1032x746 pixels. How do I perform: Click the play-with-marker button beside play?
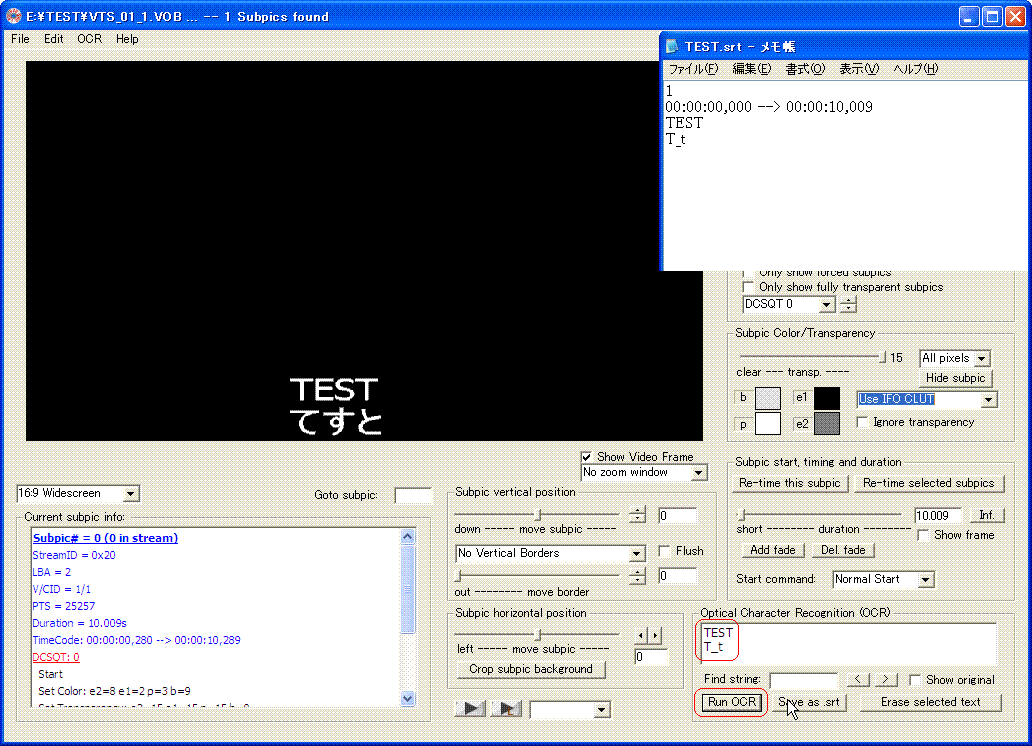point(507,709)
